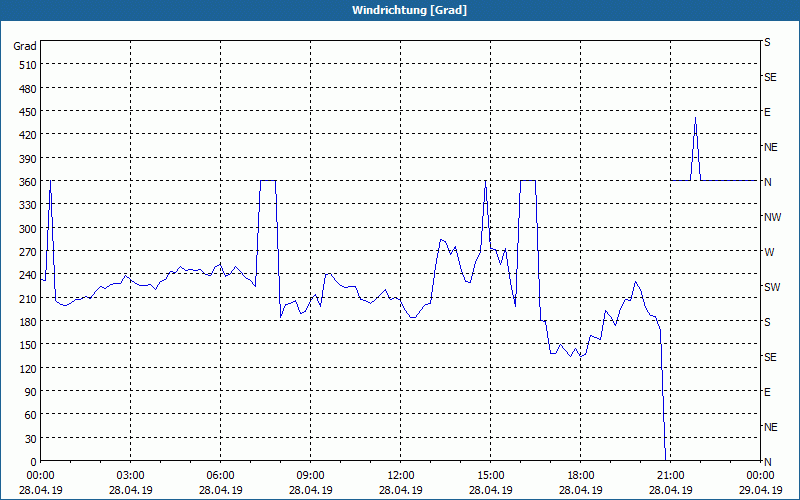Click the "SE" compass label level with 480
This screenshot has height=500, width=800.
pos(770,77)
